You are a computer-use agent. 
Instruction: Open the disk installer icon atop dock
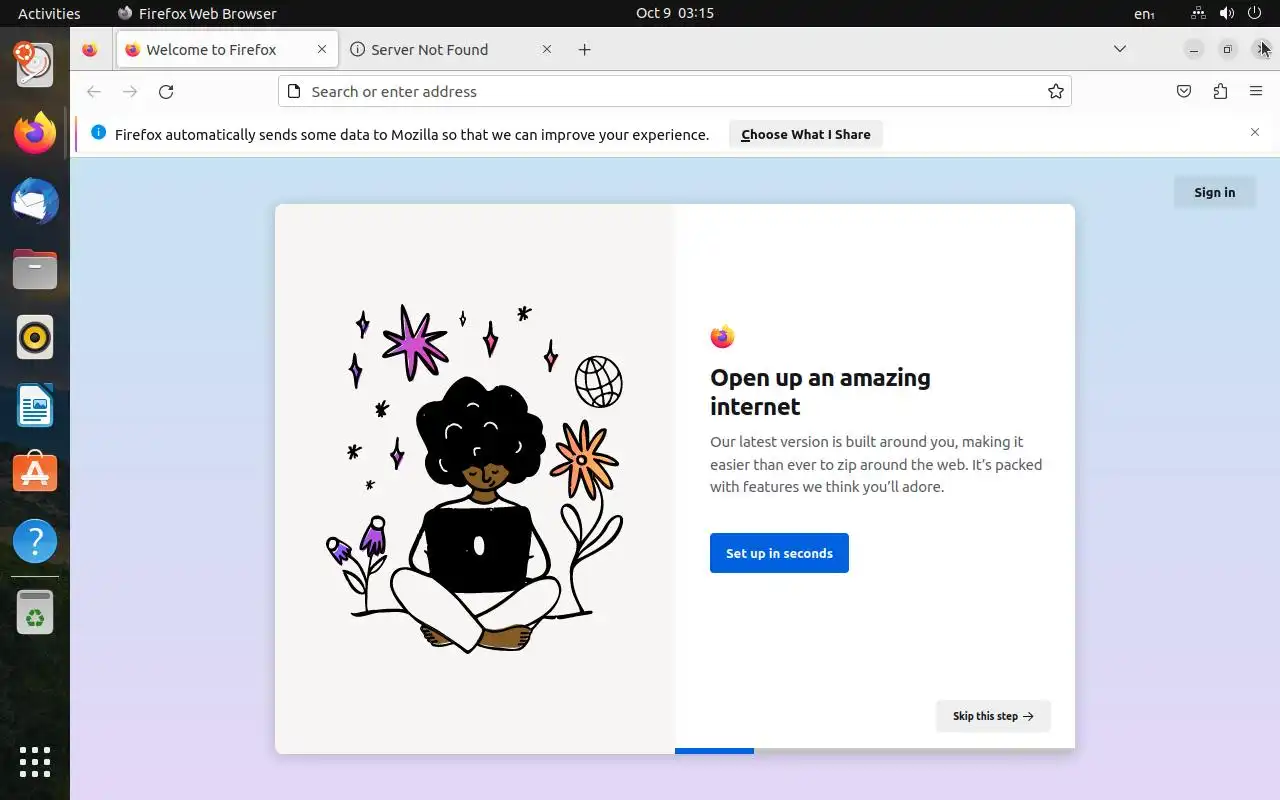(x=35, y=64)
